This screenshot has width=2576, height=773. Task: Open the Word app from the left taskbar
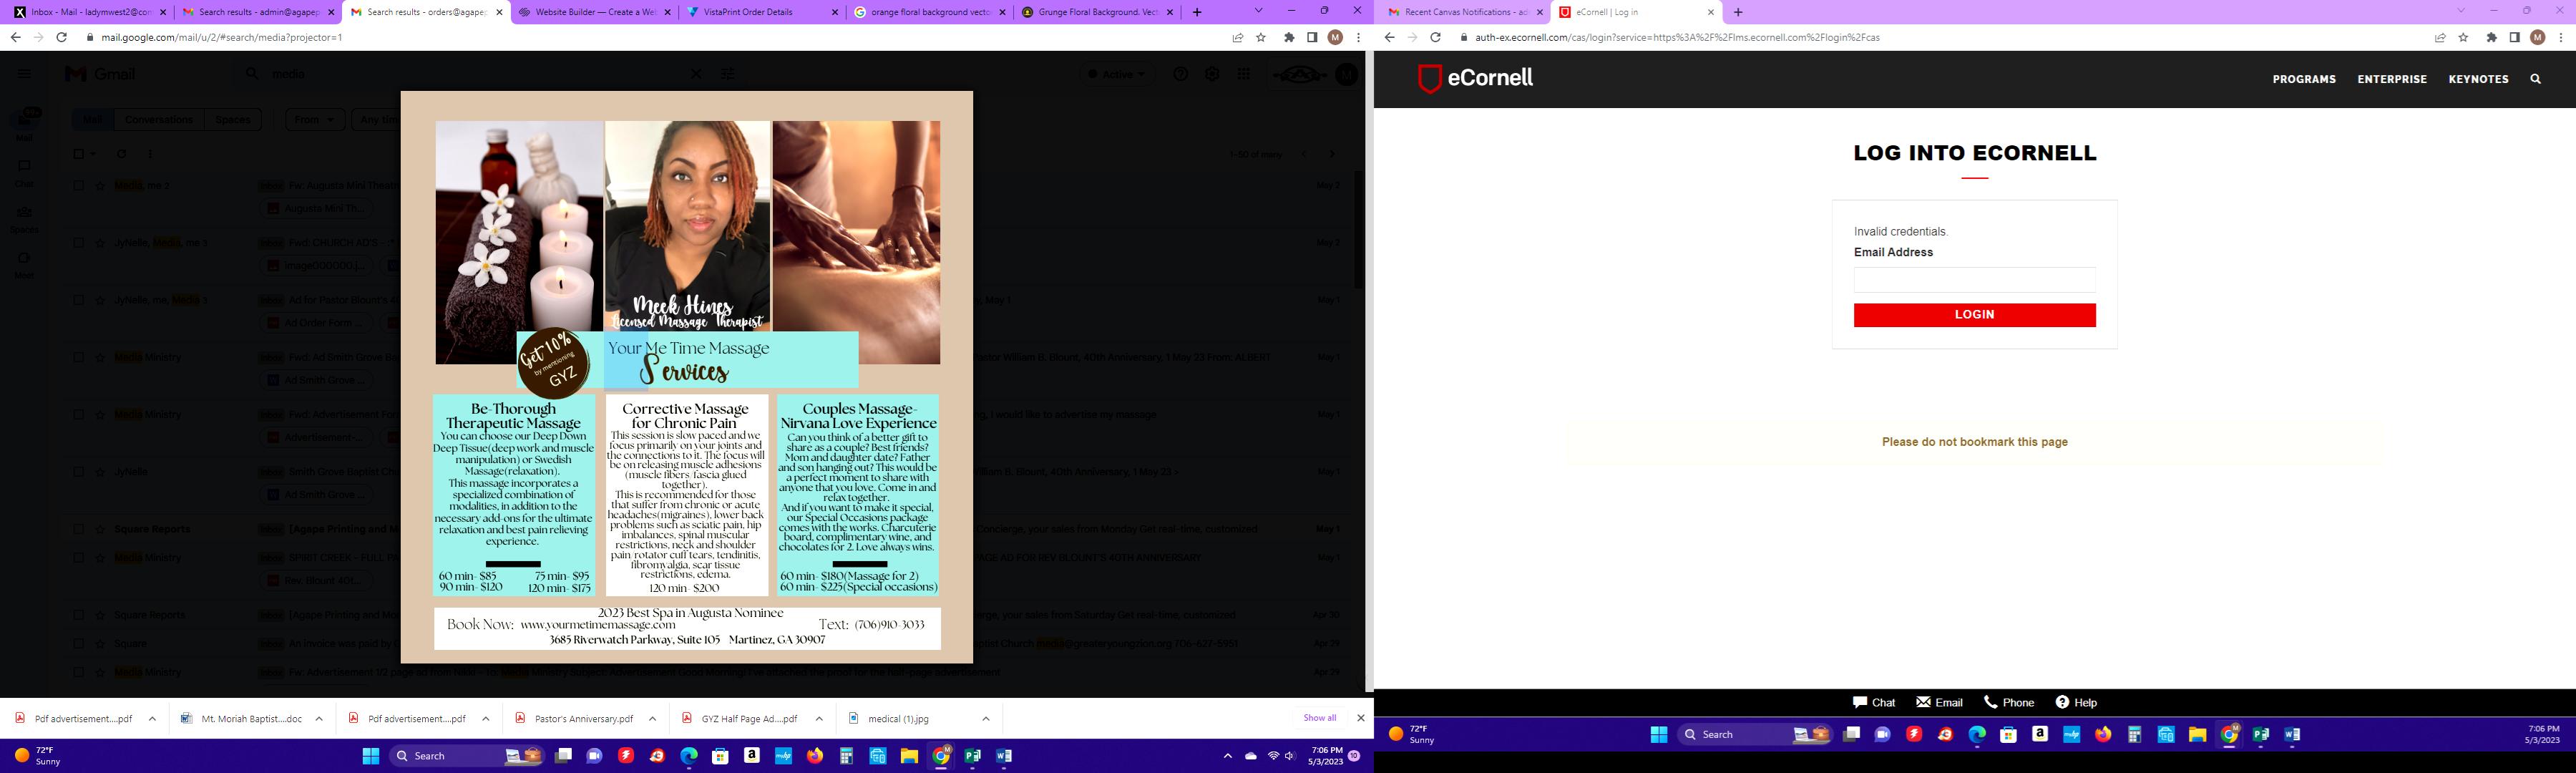pyautogui.click(x=1003, y=756)
